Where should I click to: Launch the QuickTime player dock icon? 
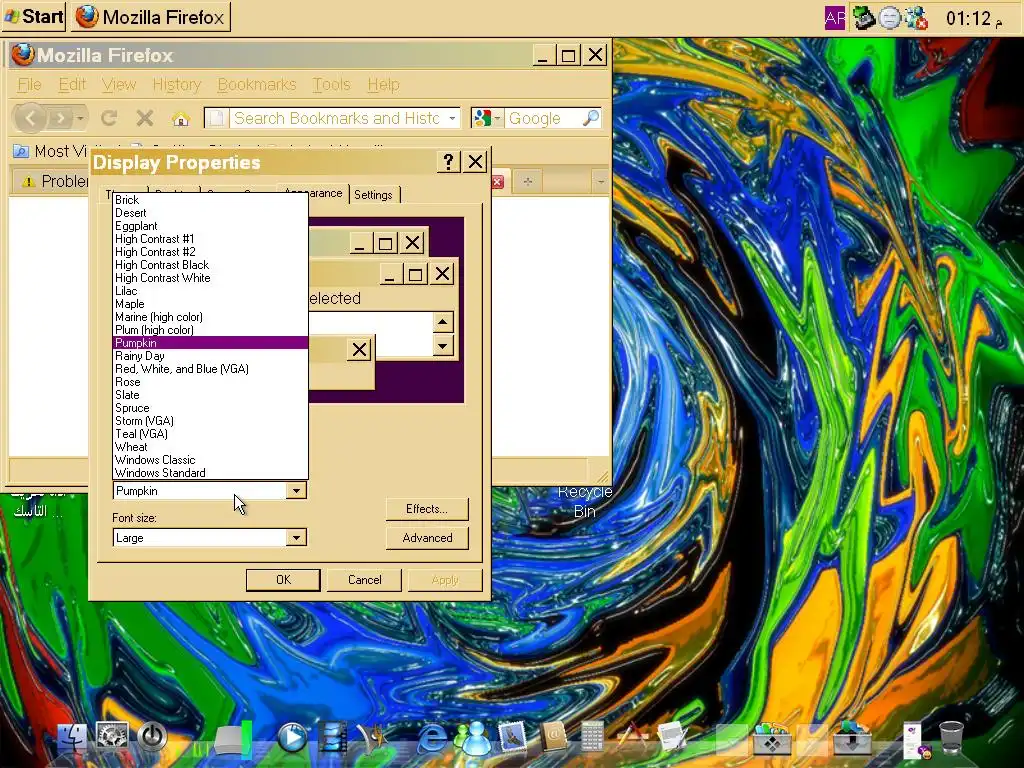point(292,738)
